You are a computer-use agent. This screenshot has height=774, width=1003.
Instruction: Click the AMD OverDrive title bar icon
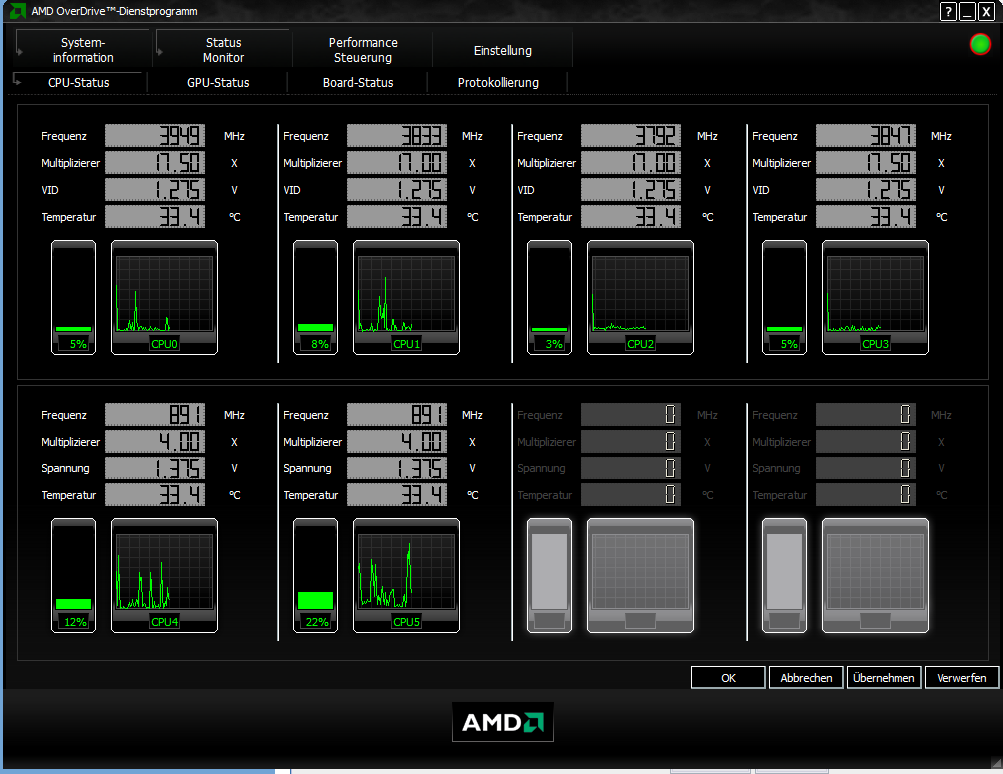point(18,11)
